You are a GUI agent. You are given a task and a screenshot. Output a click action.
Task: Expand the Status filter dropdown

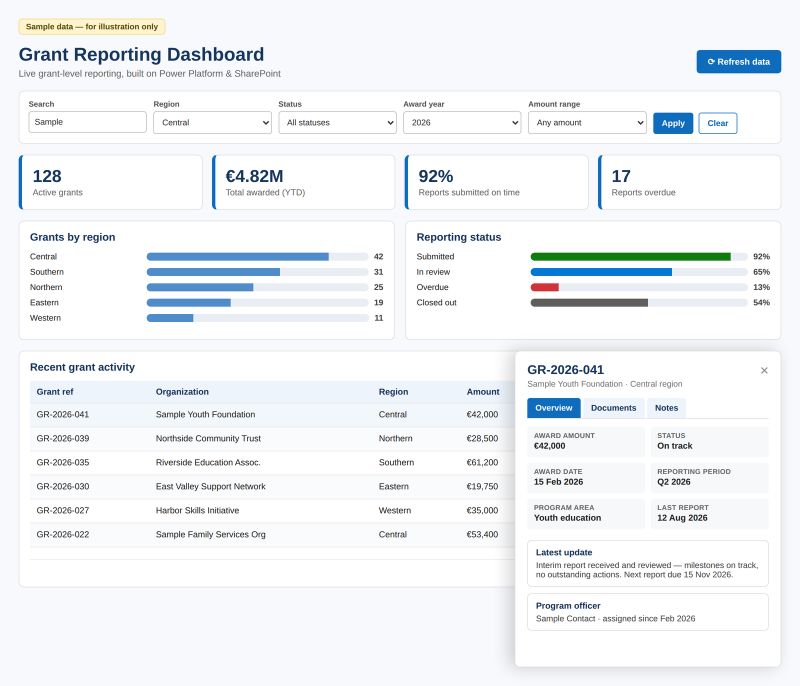337,122
